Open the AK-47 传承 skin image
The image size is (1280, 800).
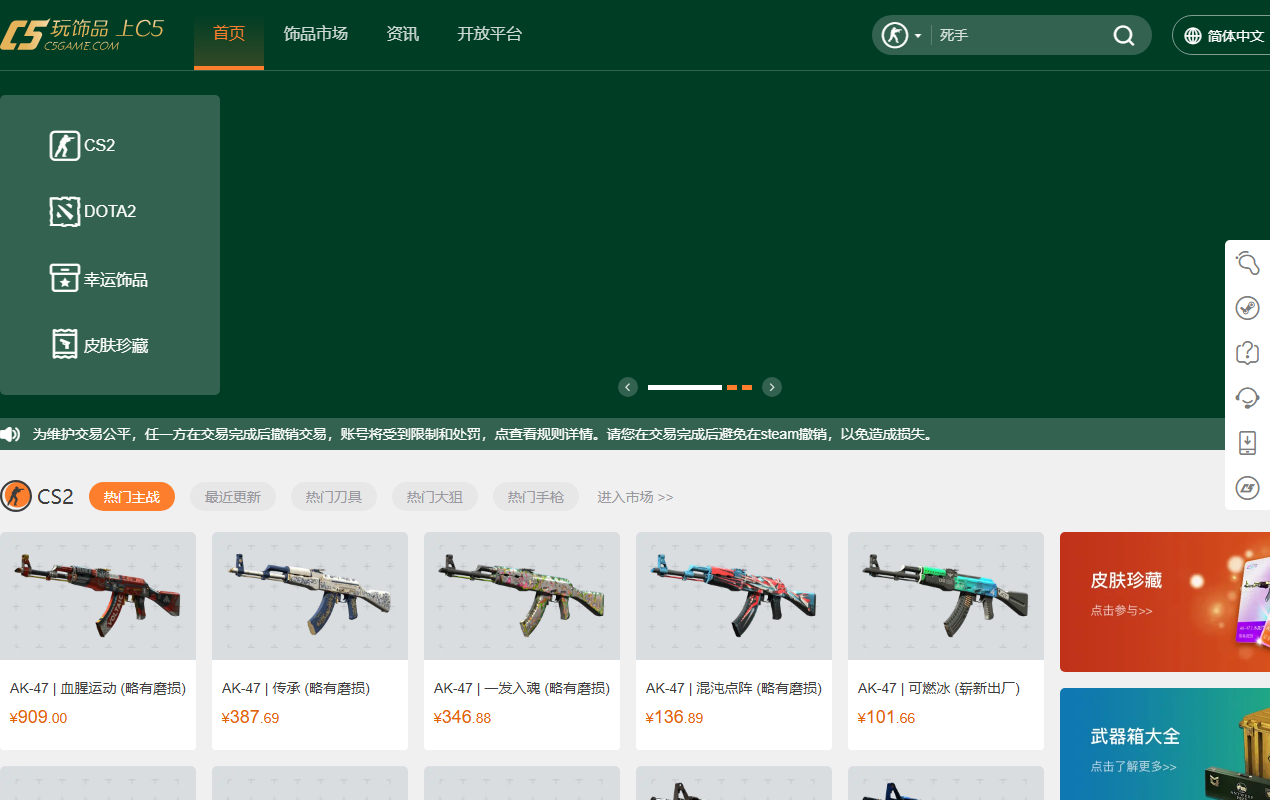click(x=310, y=596)
